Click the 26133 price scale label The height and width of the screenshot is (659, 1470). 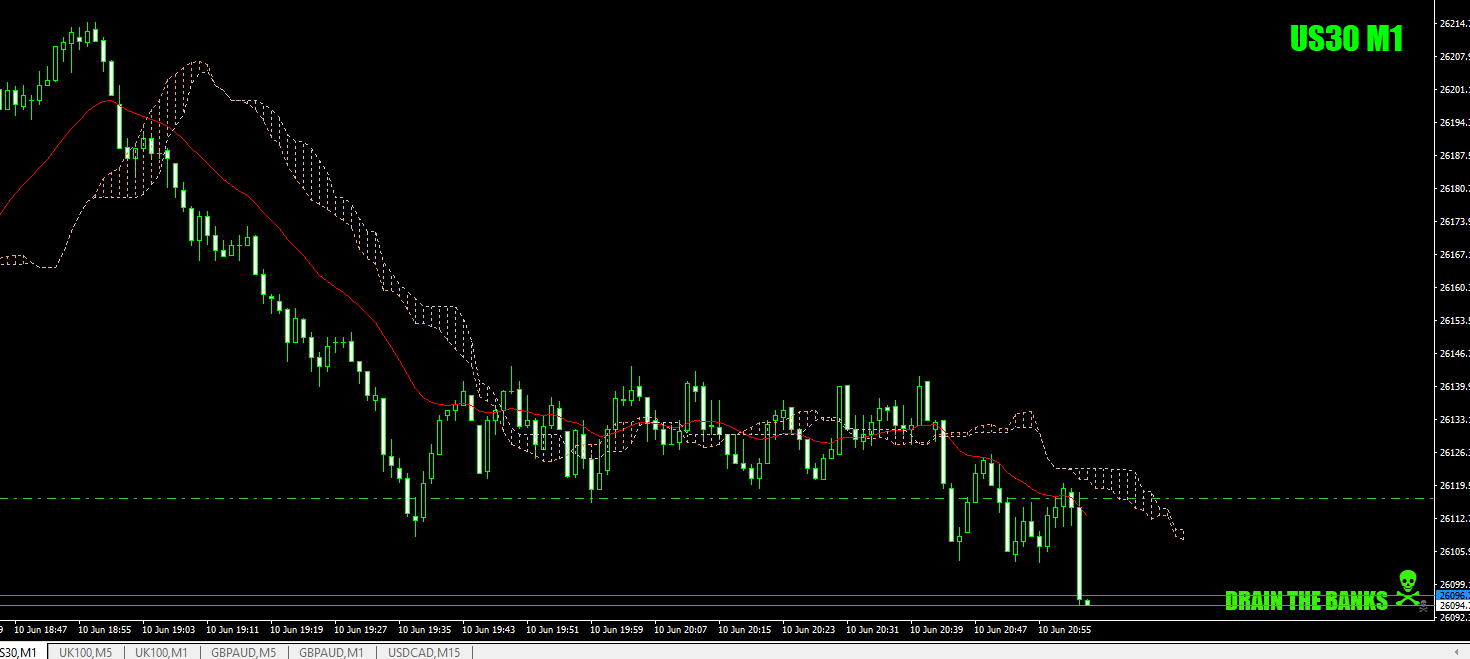[x=1454, y=419]
